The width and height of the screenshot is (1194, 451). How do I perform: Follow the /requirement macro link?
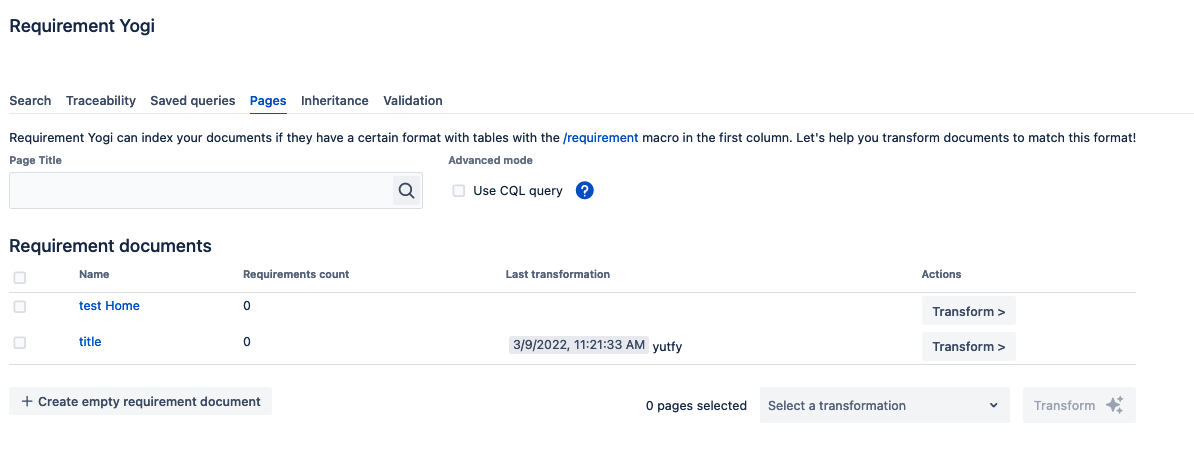(x=600, y=137)
